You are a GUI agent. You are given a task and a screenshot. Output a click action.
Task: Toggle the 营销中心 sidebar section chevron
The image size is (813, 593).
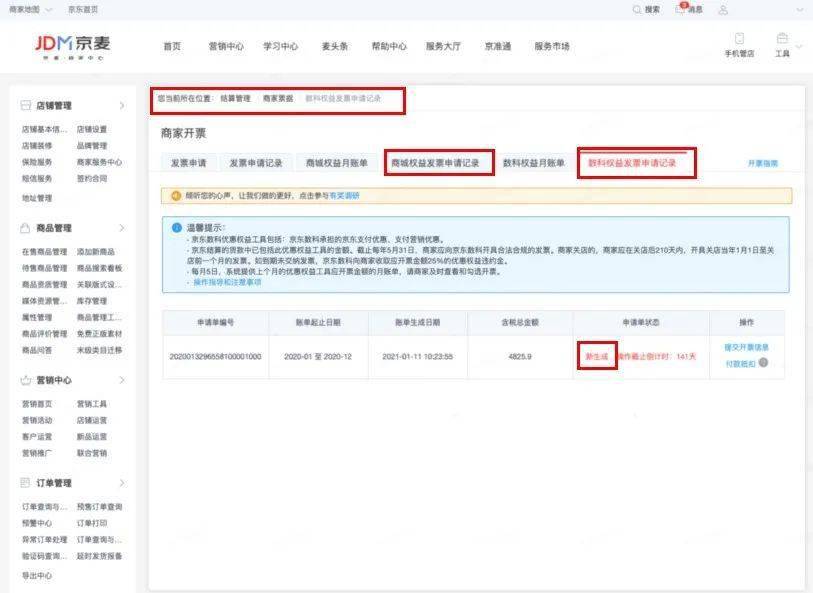point(122,380)
